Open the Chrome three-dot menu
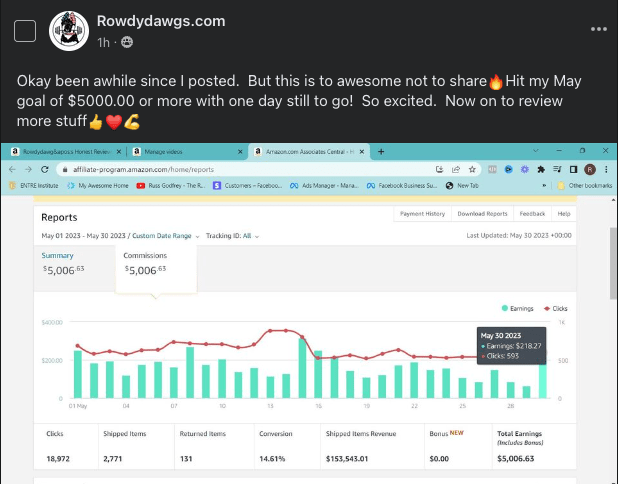This screenshot has height=484, width=618. pos(606,169)
